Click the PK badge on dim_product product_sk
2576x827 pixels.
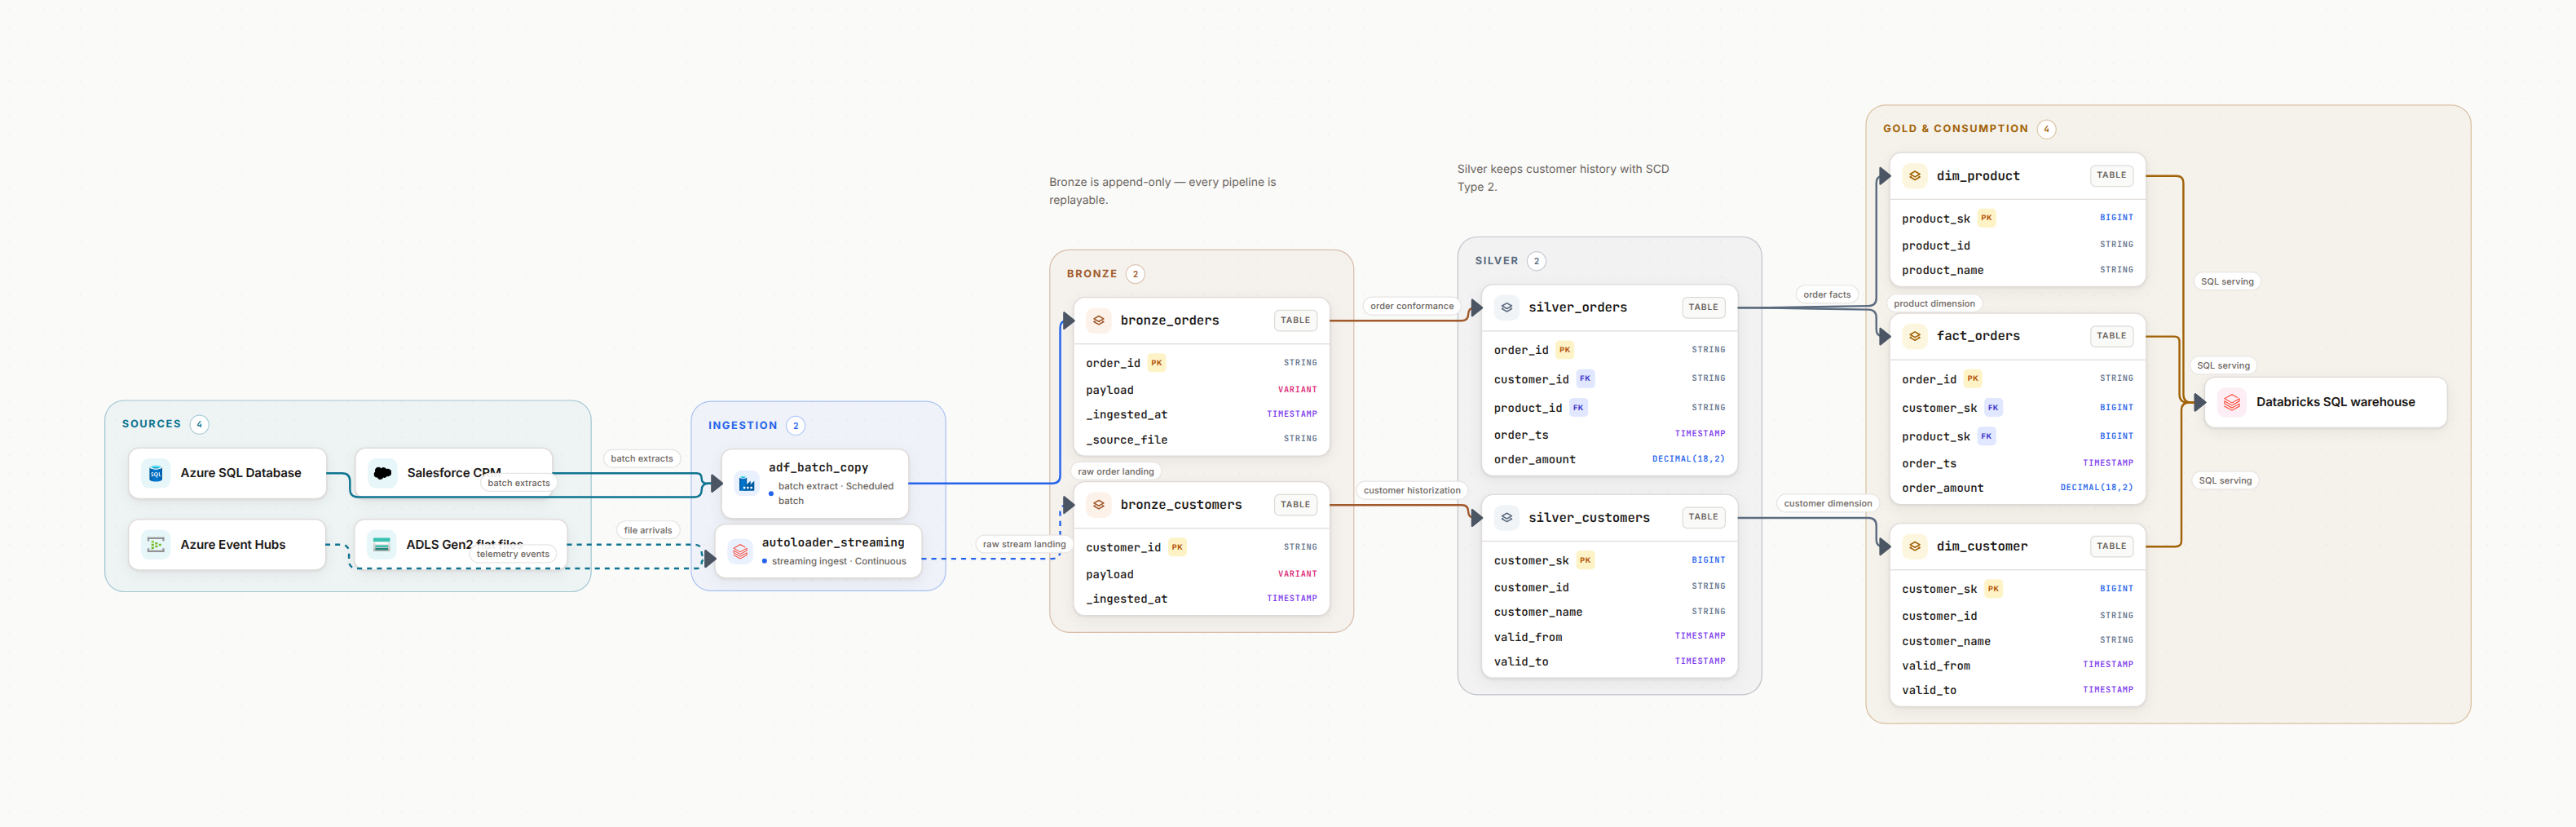click(x=1986, y=218)
